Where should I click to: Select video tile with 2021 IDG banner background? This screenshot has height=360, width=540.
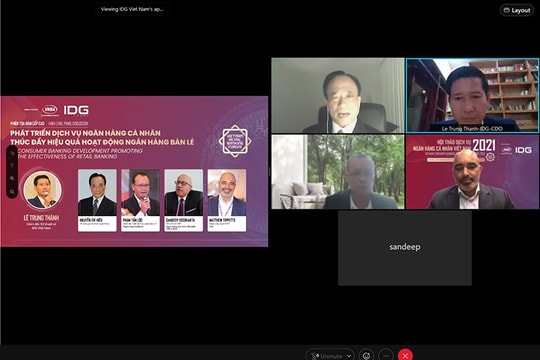[x=472, y=172]
